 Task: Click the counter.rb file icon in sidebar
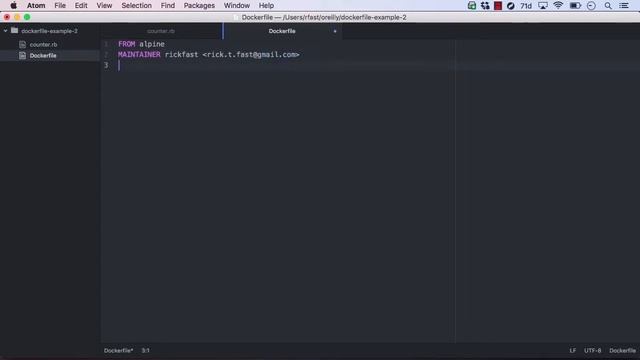[x=22, y=44]
